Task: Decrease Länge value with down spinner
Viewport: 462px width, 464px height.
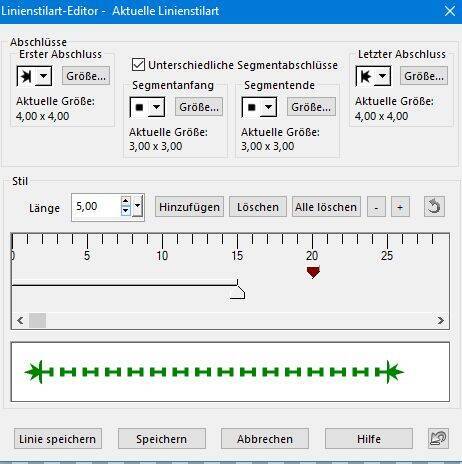Action: pyautogui.click(x=125, y=210)
